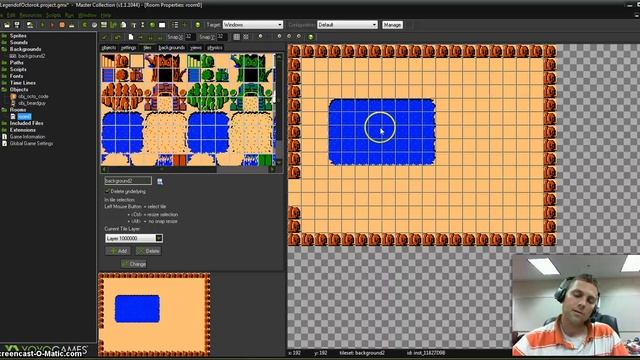Click the tileset name field showing background2
Screen dimensions: 640x360
coord(128,181)
